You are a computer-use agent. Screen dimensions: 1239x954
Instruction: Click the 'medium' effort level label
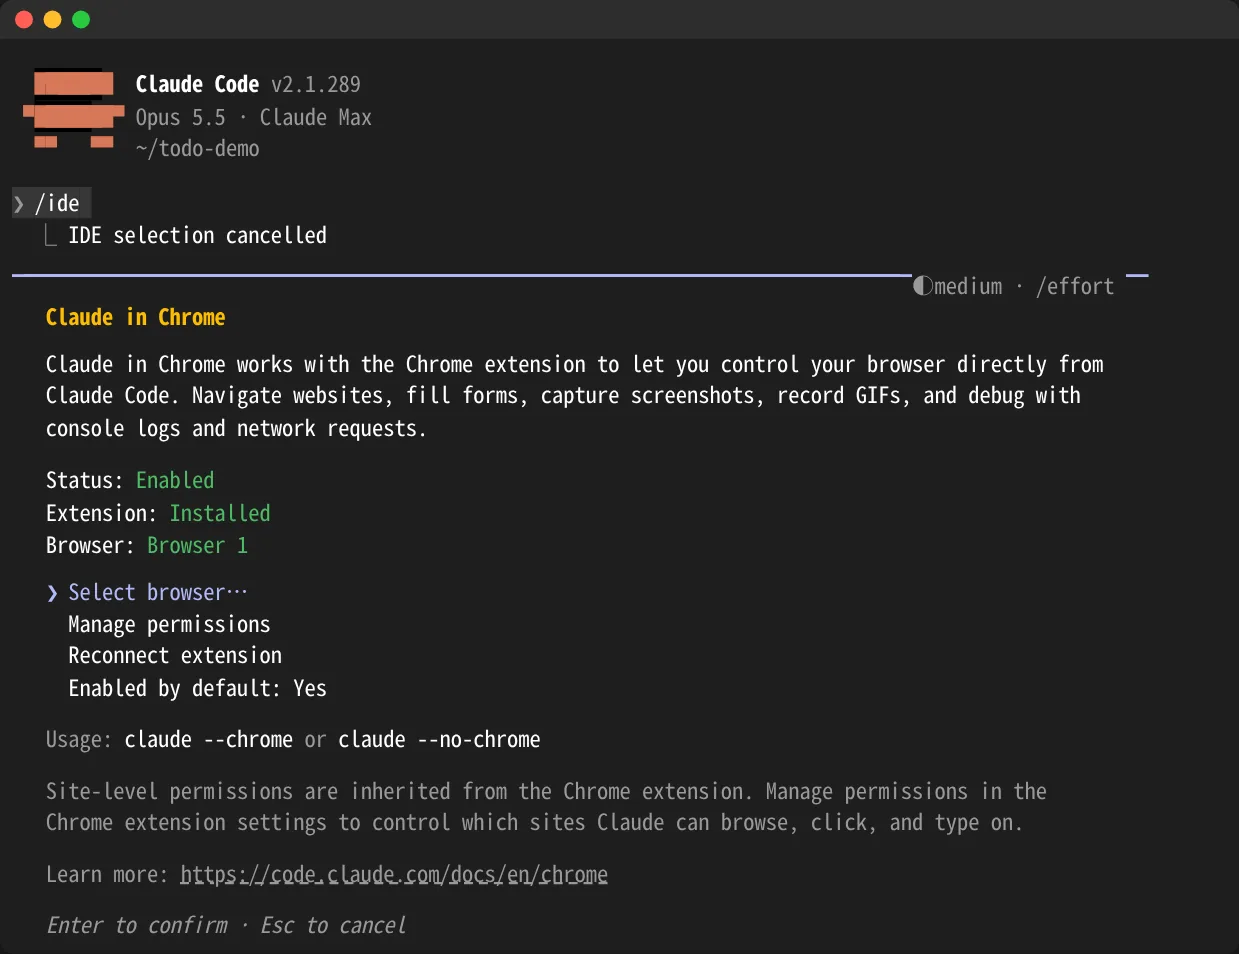click(x=968, y=286)
